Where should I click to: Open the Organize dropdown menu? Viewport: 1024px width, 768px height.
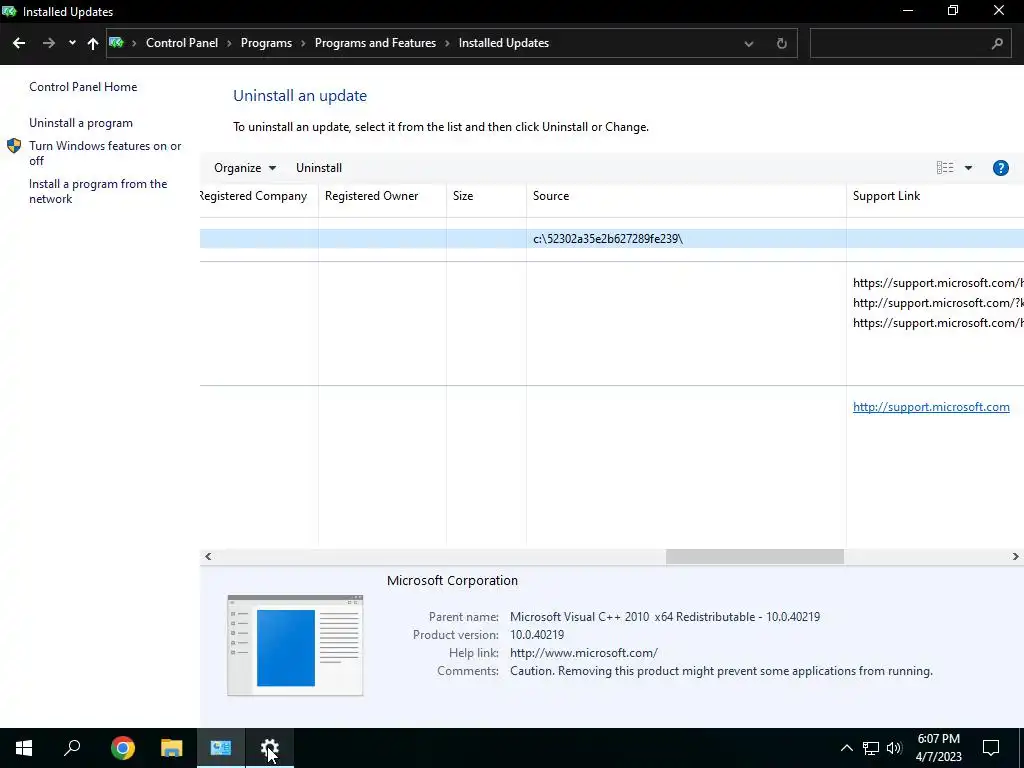tap(245, 168)
